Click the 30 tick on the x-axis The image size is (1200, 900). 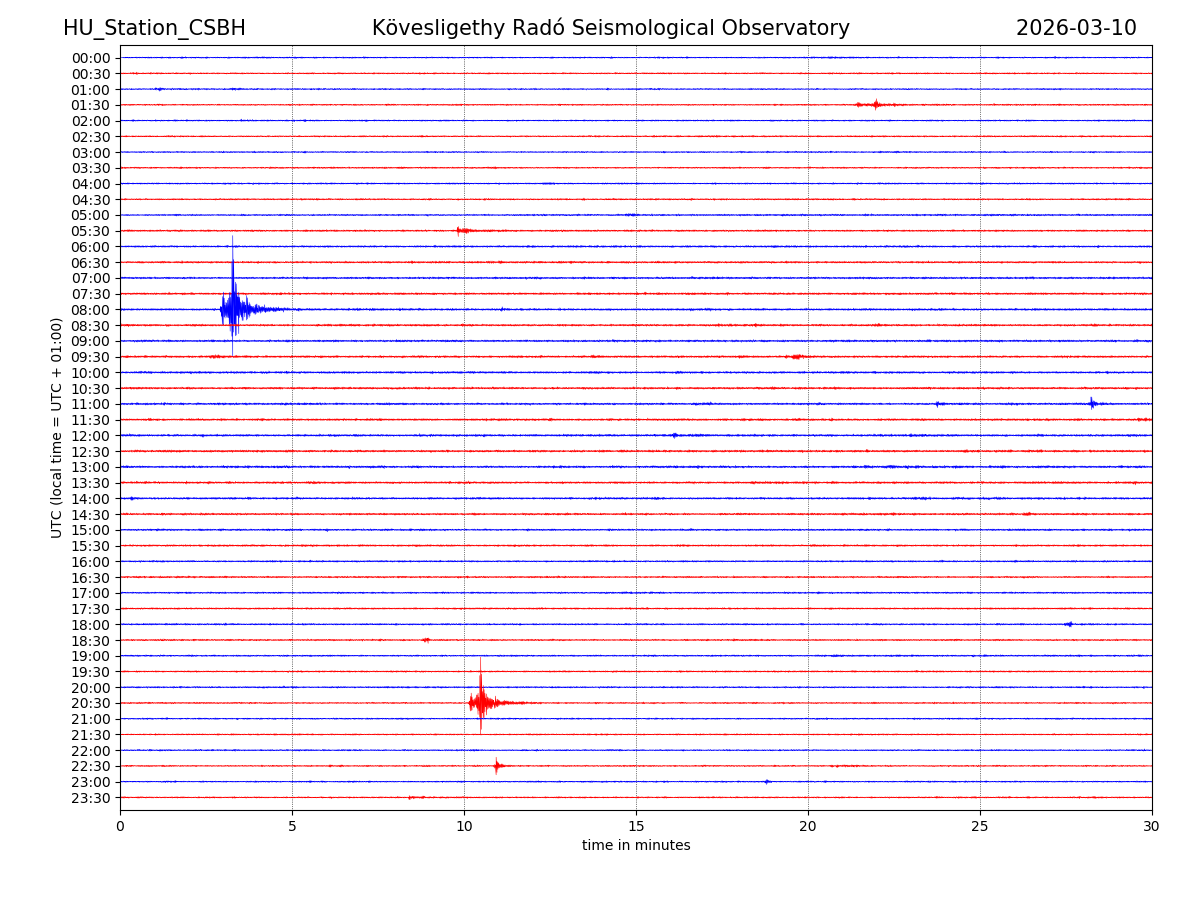click(1151, 826)
